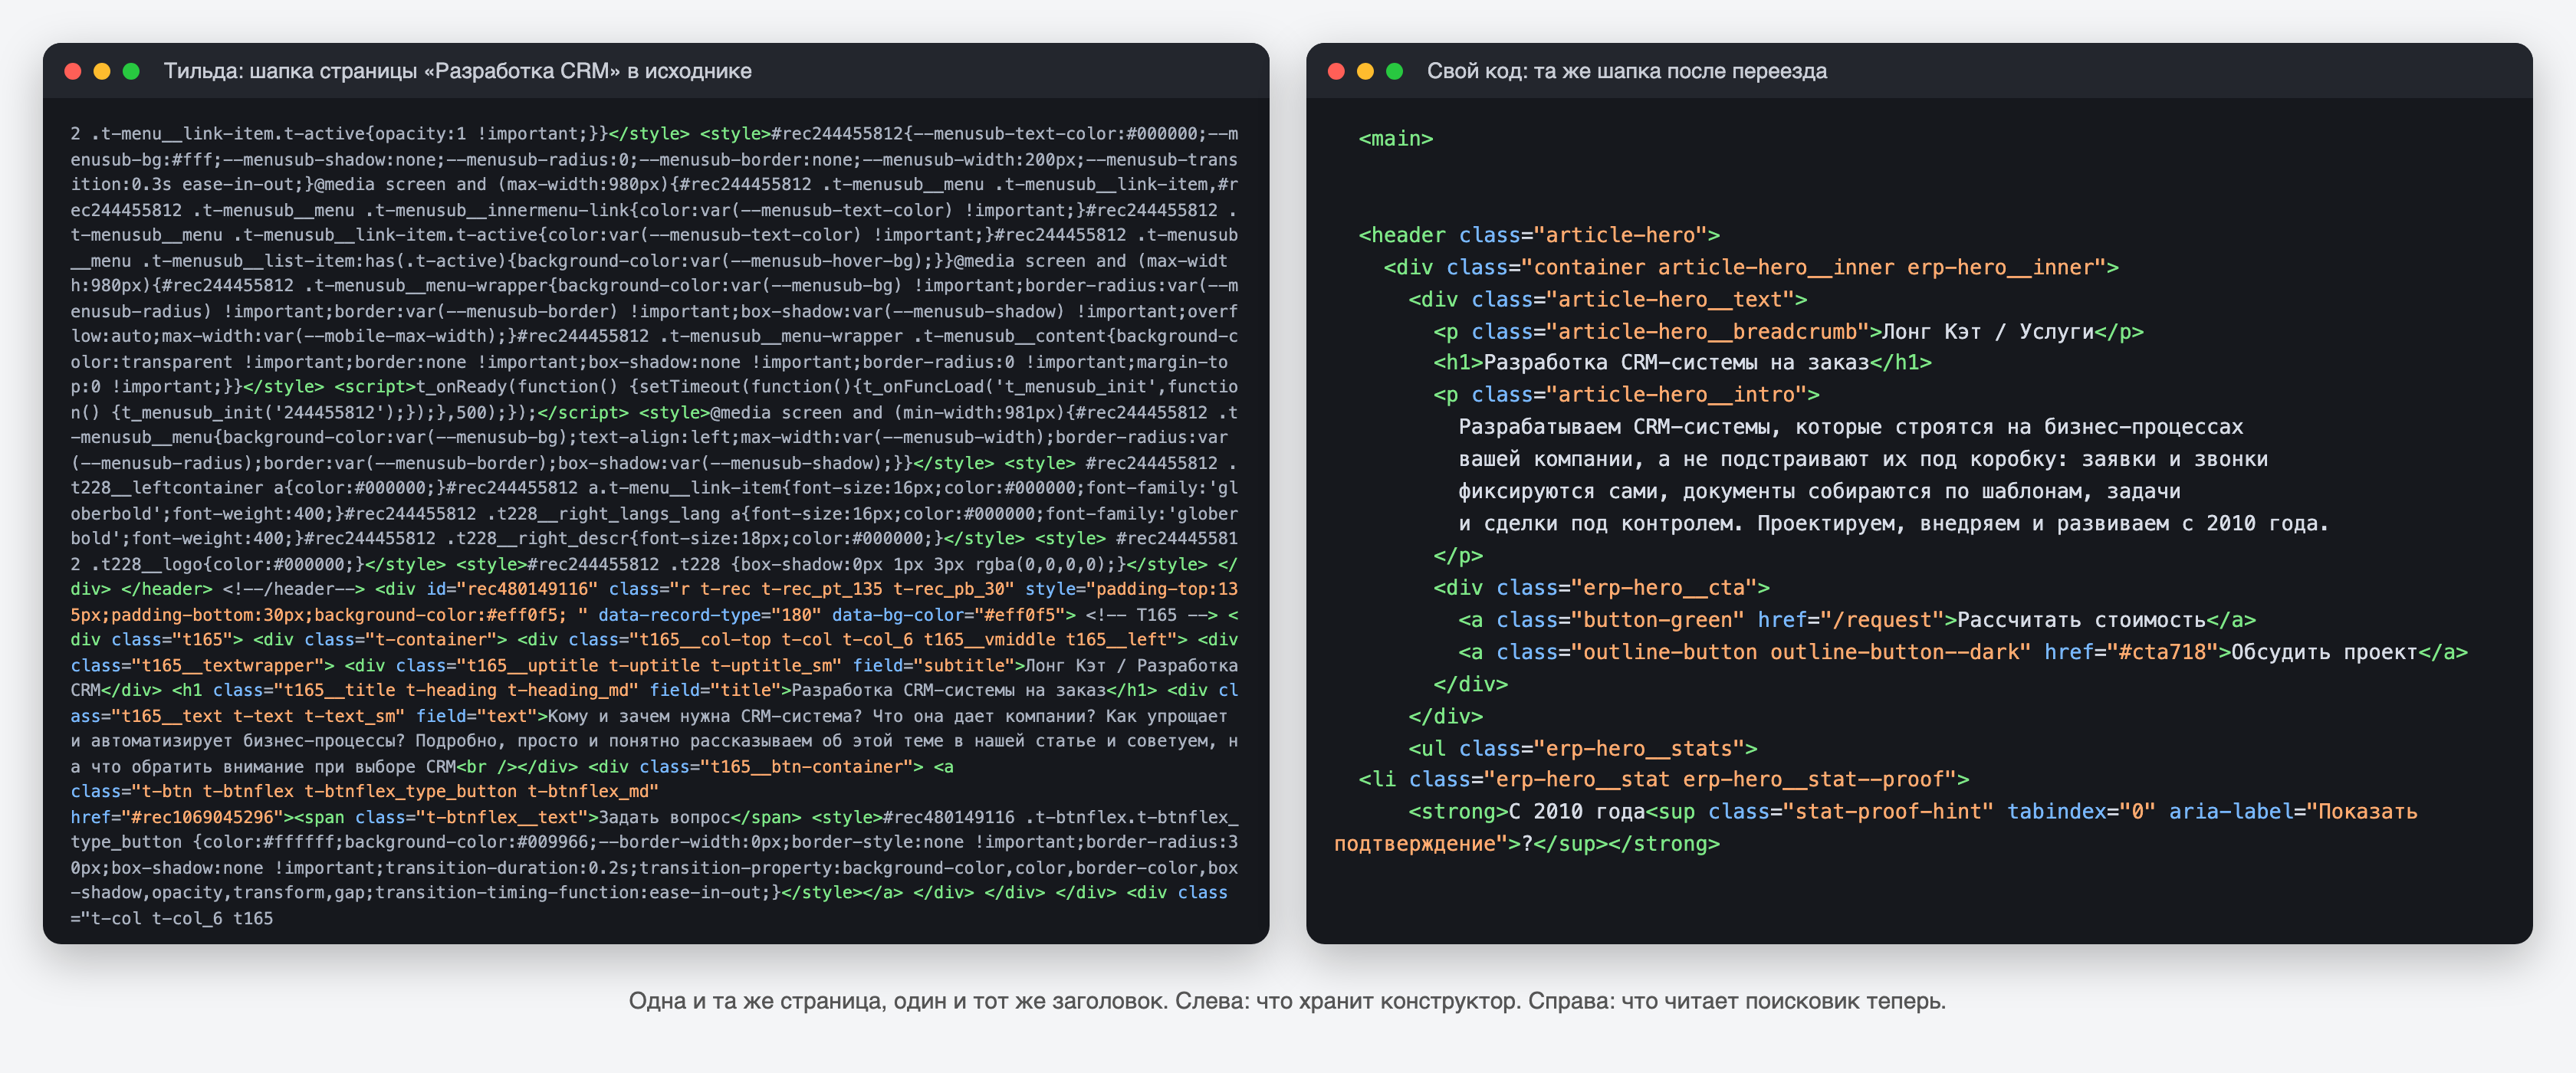Click the breadcrumb line 'Лонг Кэт / Услуги'

[1788, 331]
